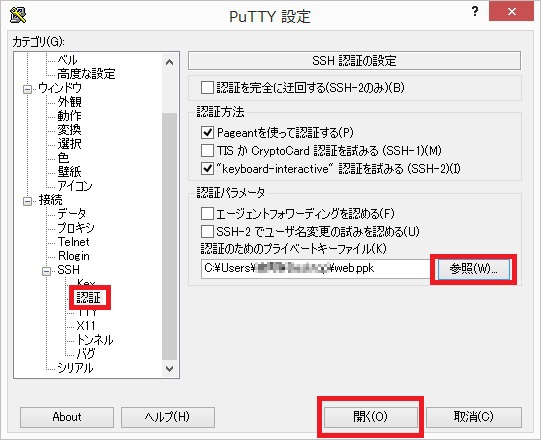
Task: Click the category tree scrollbar thumb
Action: tap(169, 235)
